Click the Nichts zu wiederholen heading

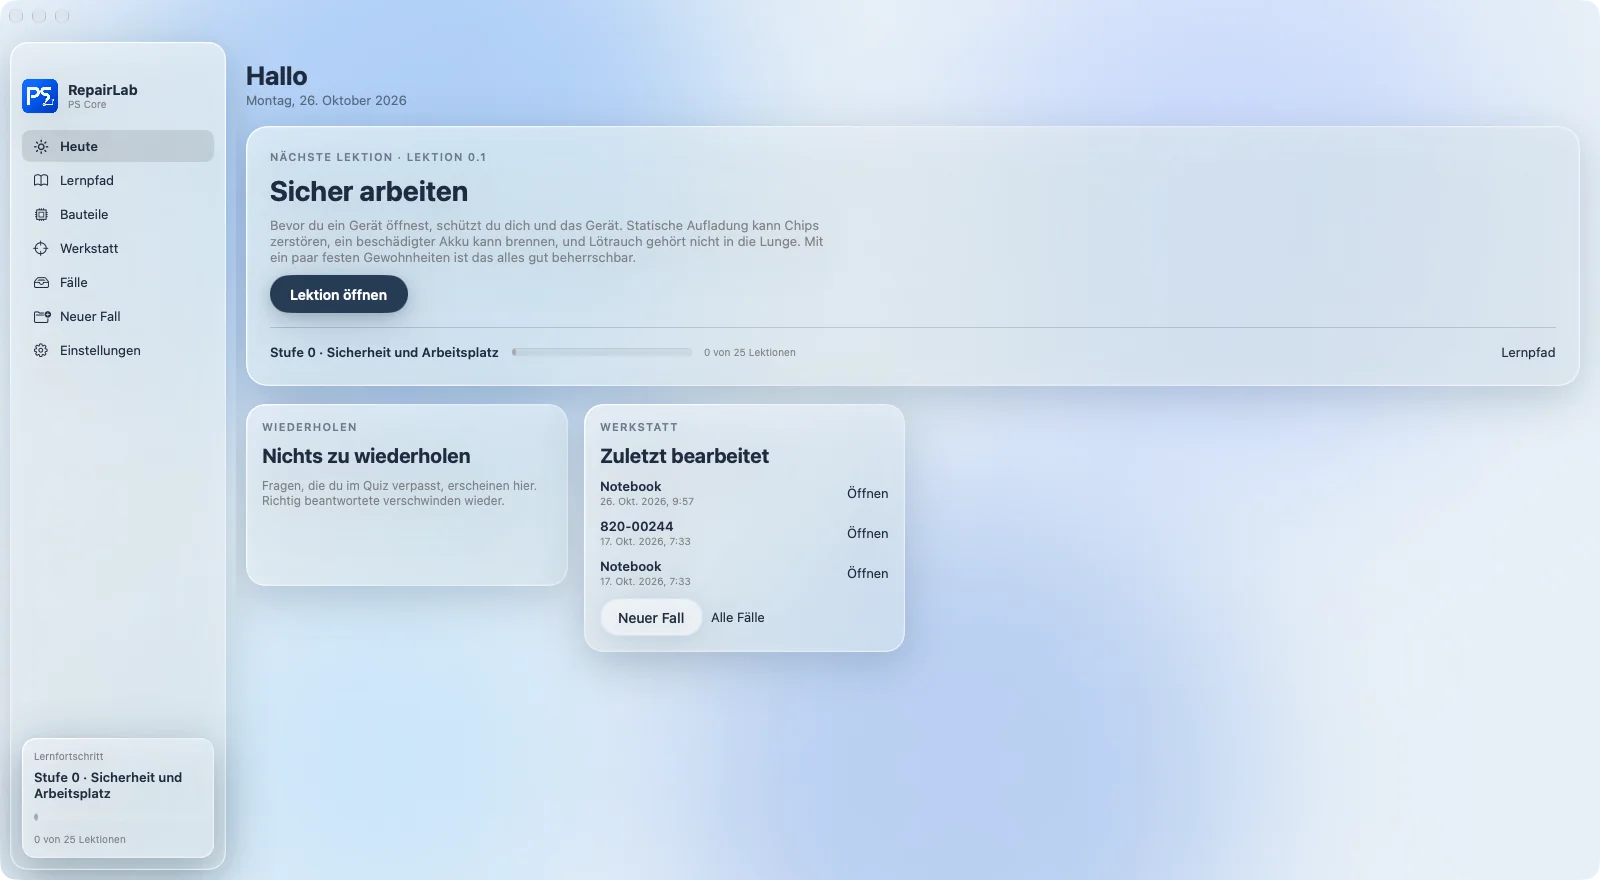click(x=366, y=456)
